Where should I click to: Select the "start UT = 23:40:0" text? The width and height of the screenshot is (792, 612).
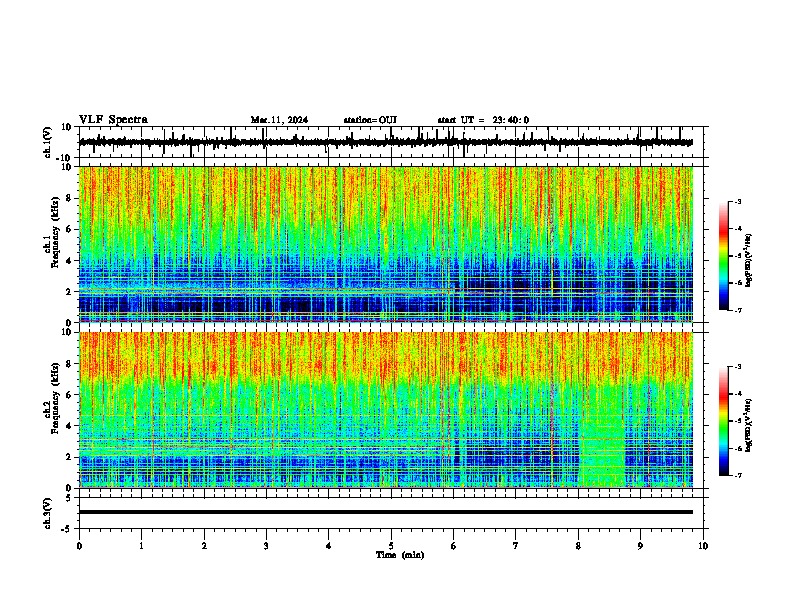pyautogui.click(x=483, y=120)
